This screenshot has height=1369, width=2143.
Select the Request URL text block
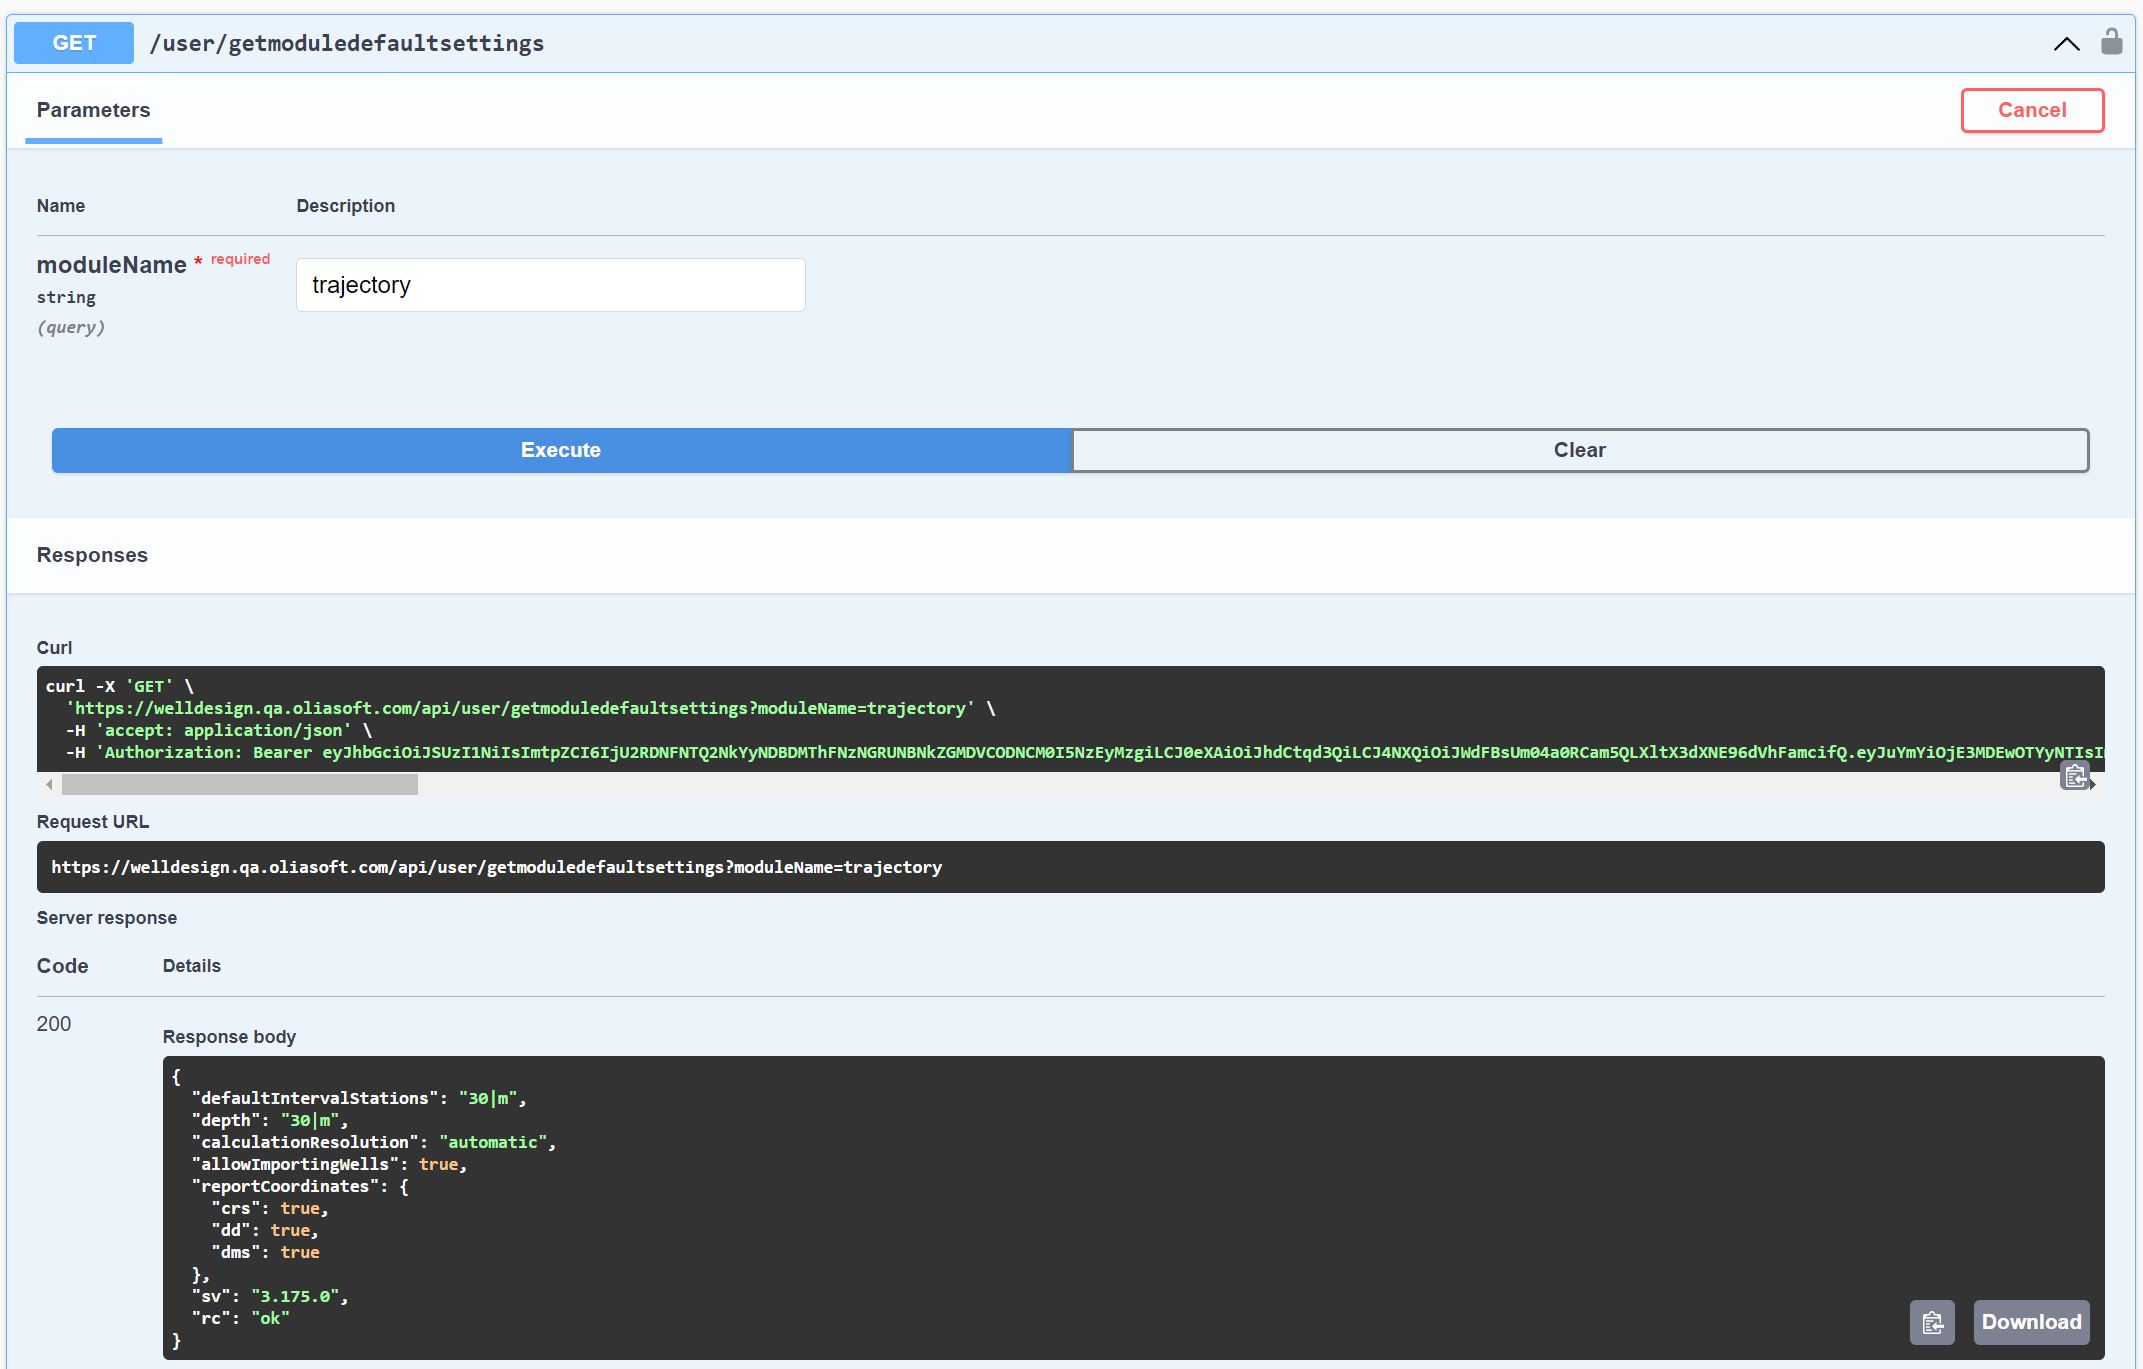pos(496,867)
